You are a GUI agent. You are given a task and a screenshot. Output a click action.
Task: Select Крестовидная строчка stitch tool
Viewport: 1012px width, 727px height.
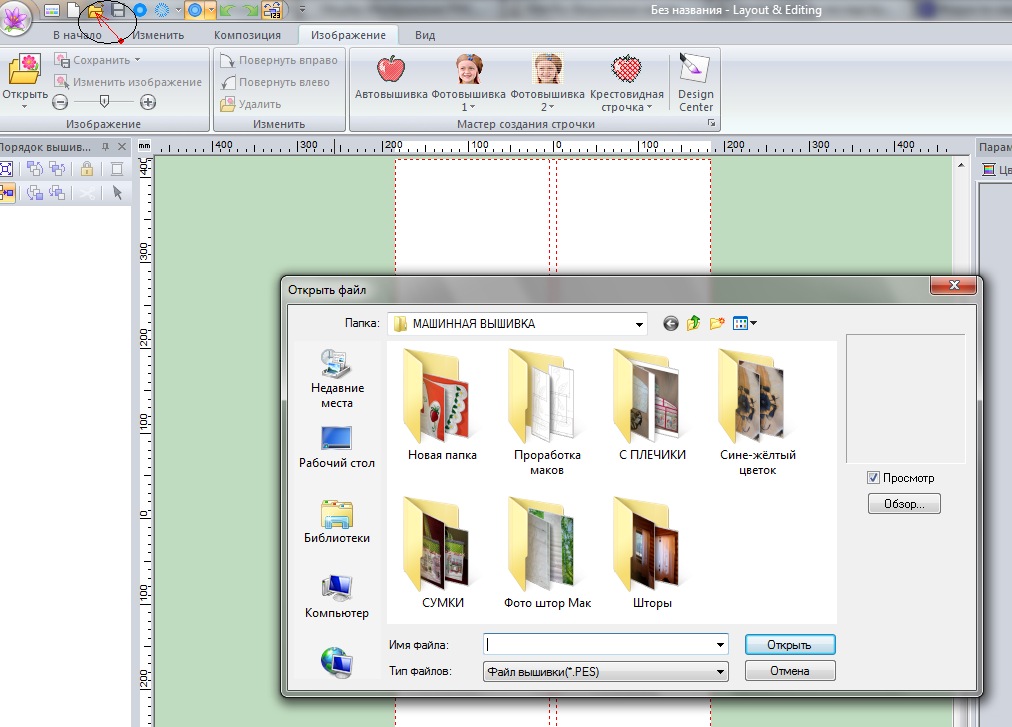[x=626, y=71]
